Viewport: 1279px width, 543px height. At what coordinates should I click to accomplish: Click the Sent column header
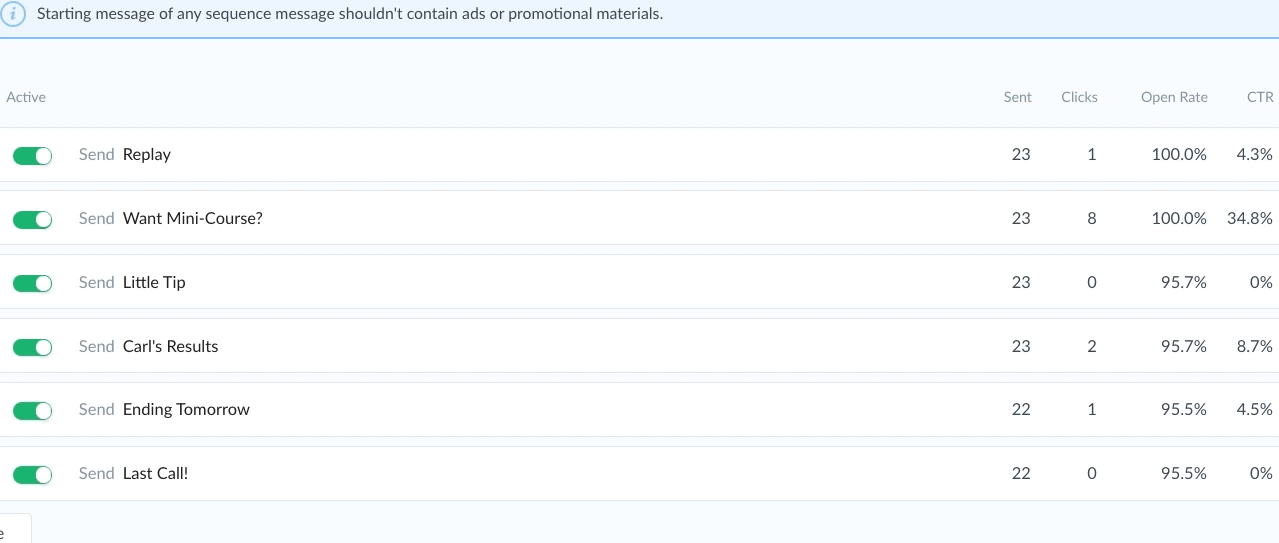[x=1017, y=97]
